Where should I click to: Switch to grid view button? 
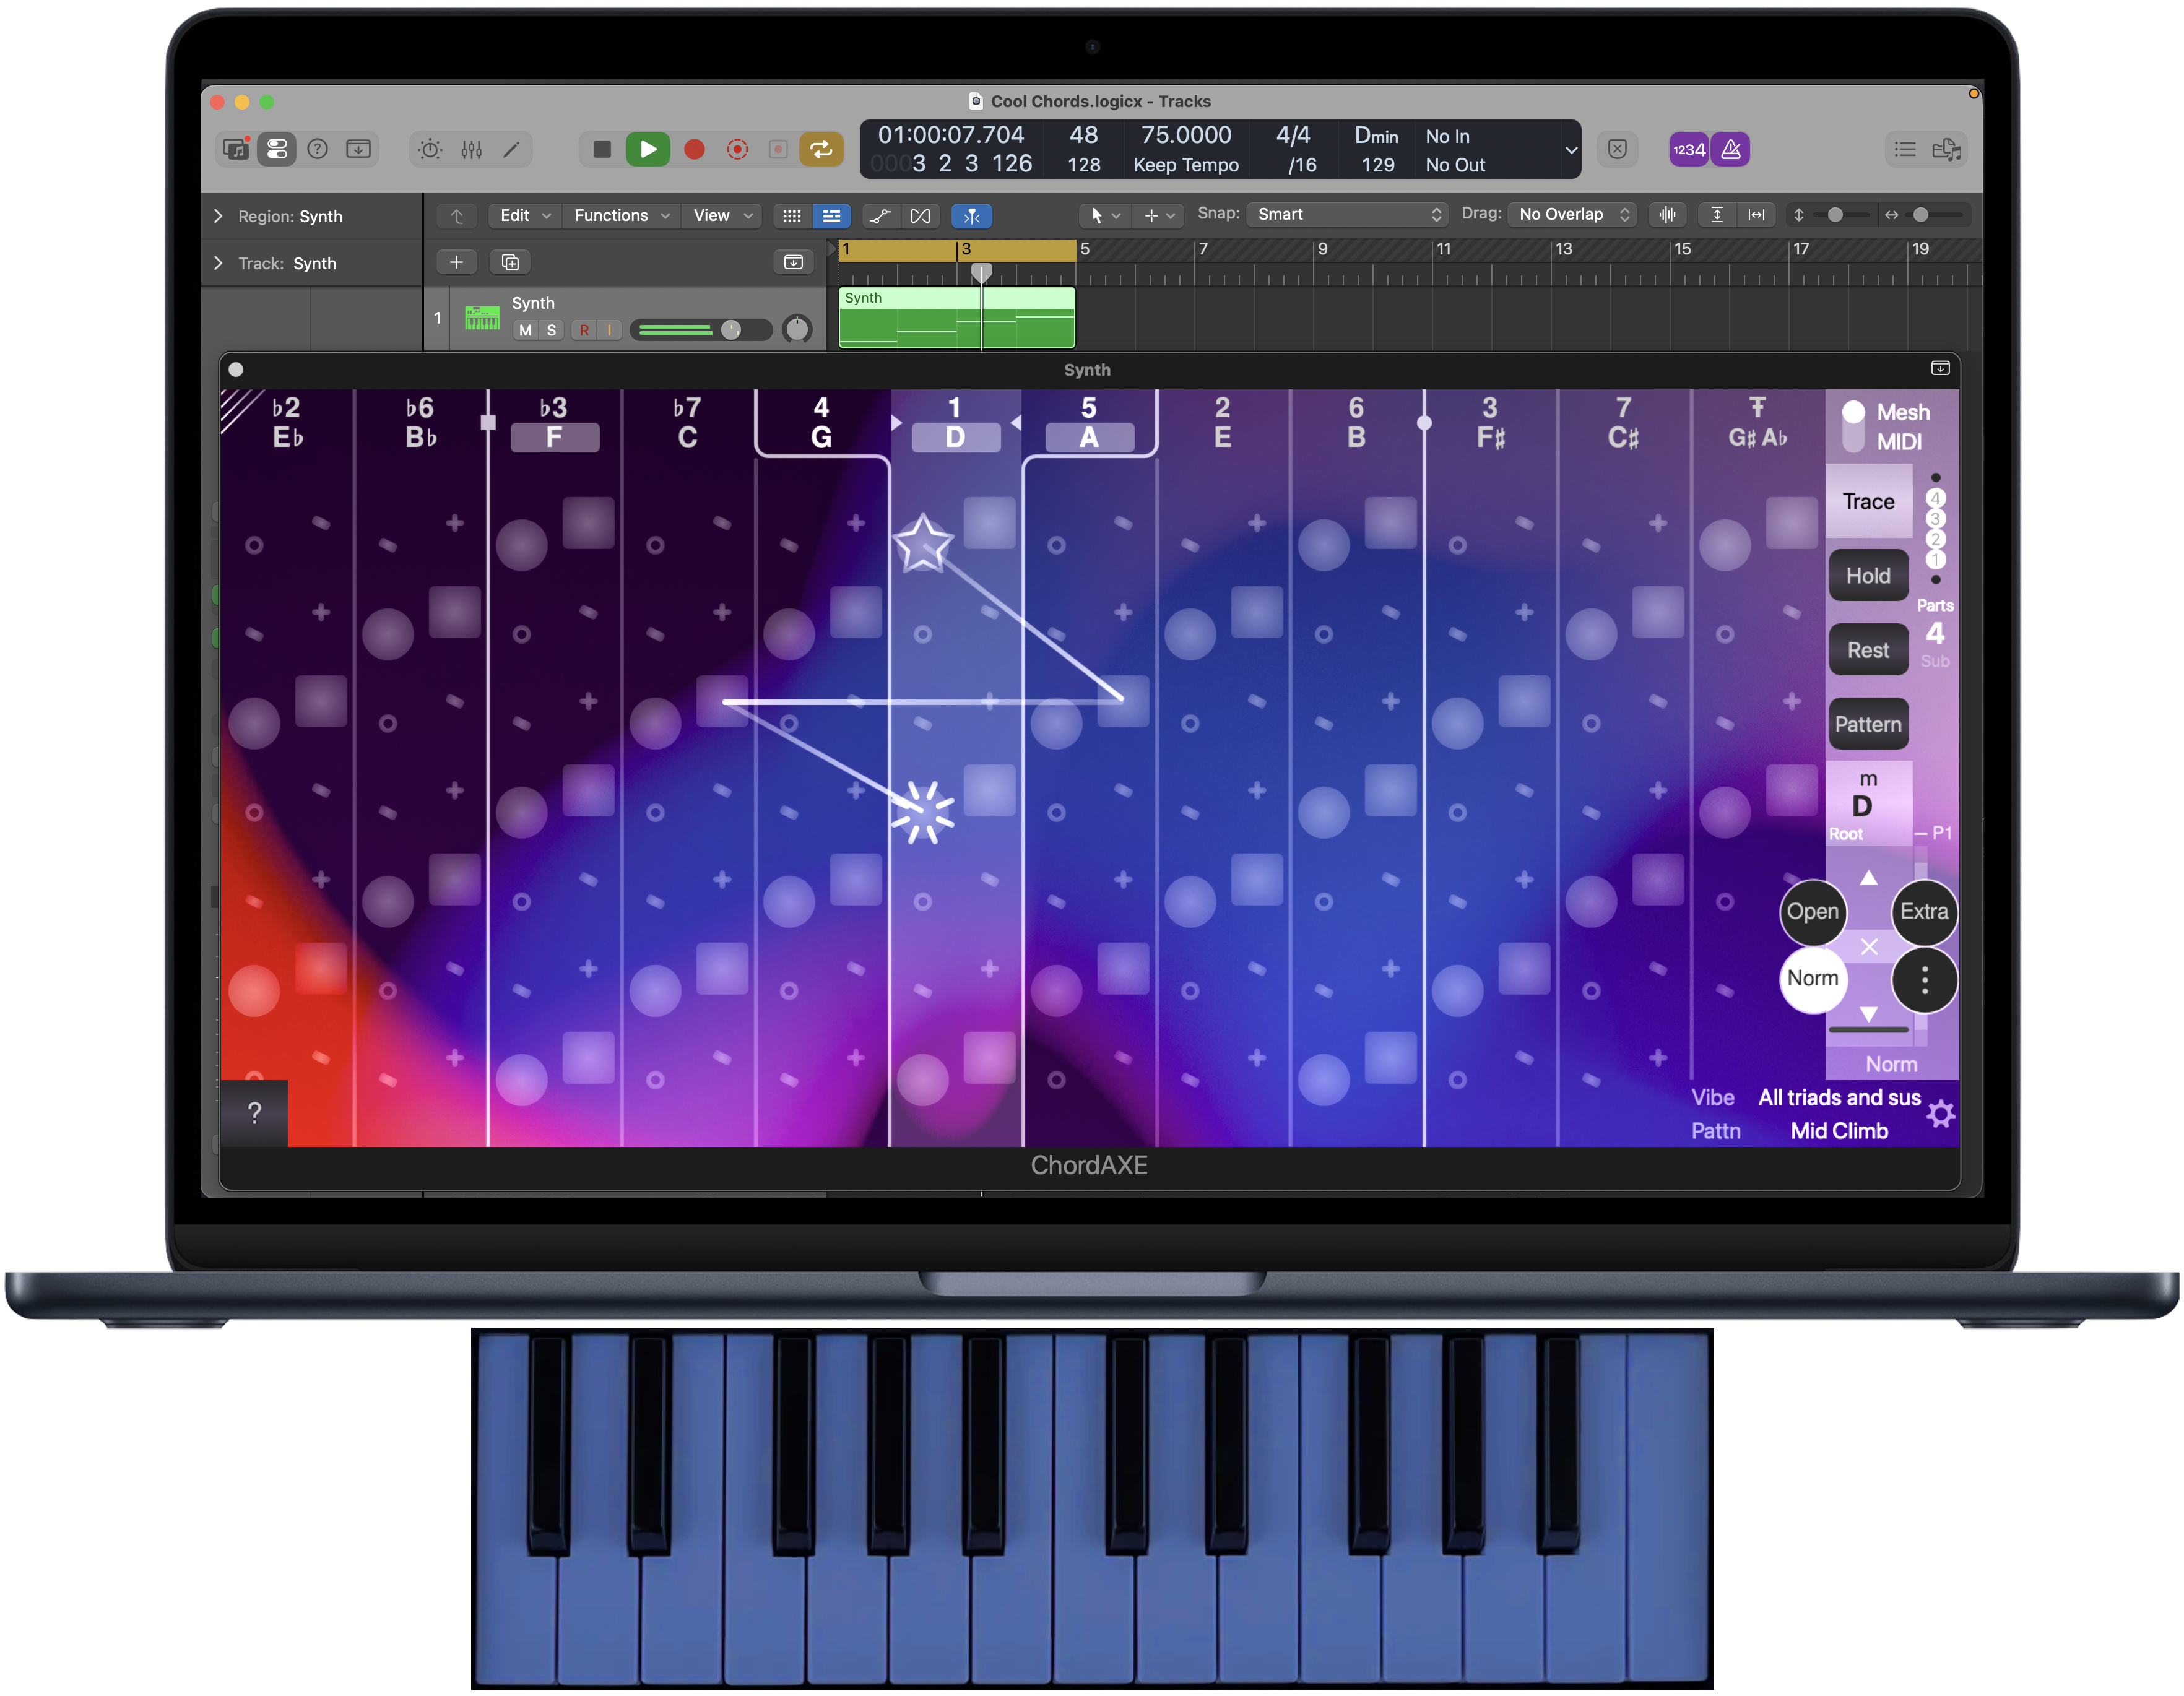tap(792, 215)
